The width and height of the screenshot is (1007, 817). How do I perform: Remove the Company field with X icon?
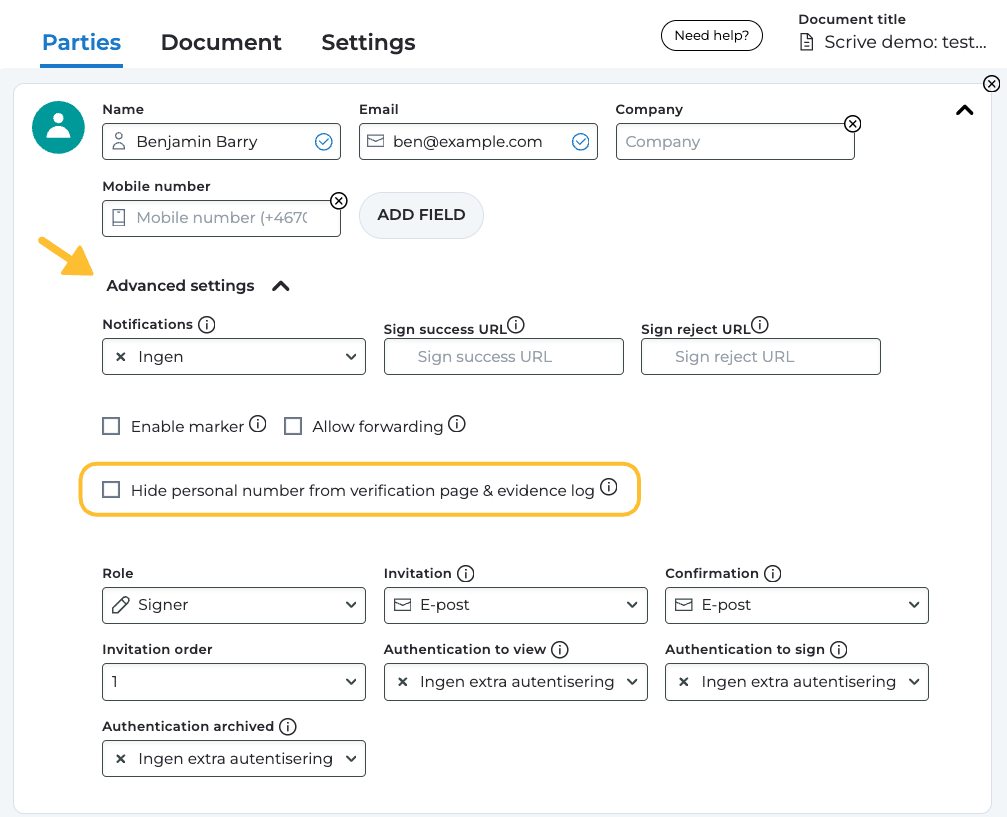click(852, 124)
